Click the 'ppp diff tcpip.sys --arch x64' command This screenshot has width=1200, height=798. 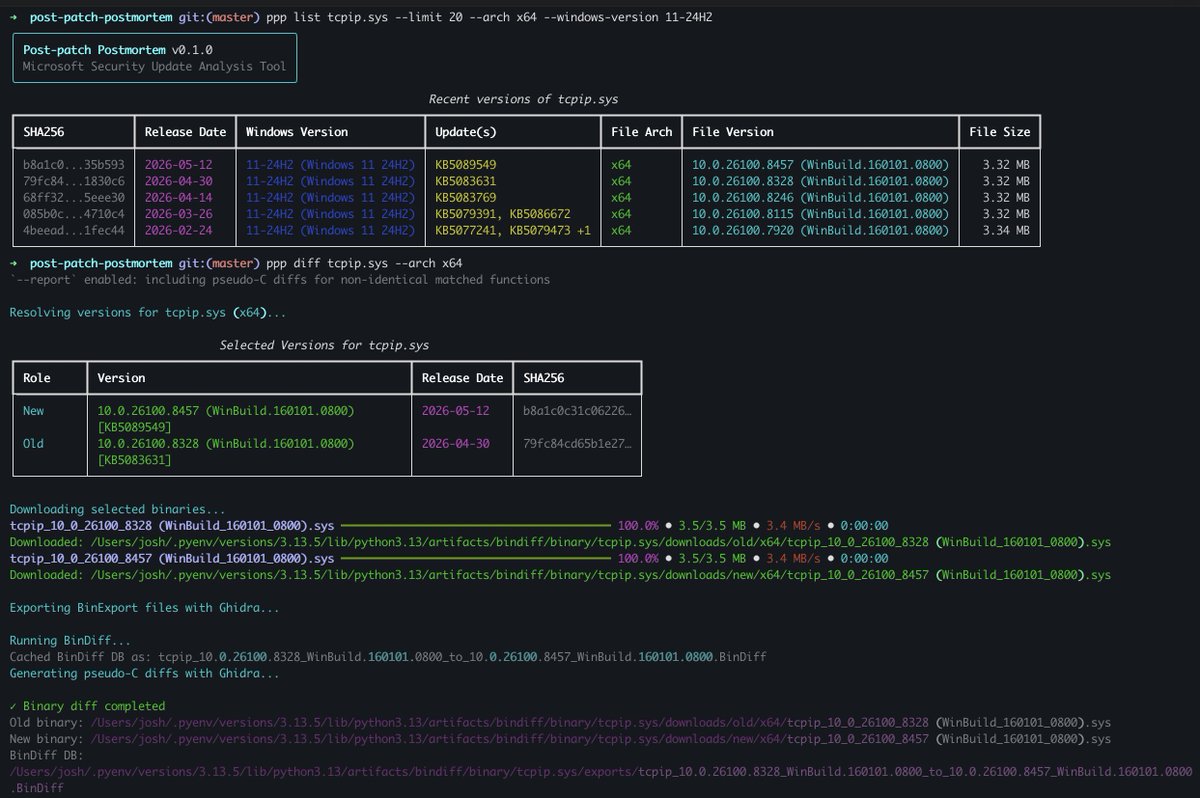pos(365,263)
